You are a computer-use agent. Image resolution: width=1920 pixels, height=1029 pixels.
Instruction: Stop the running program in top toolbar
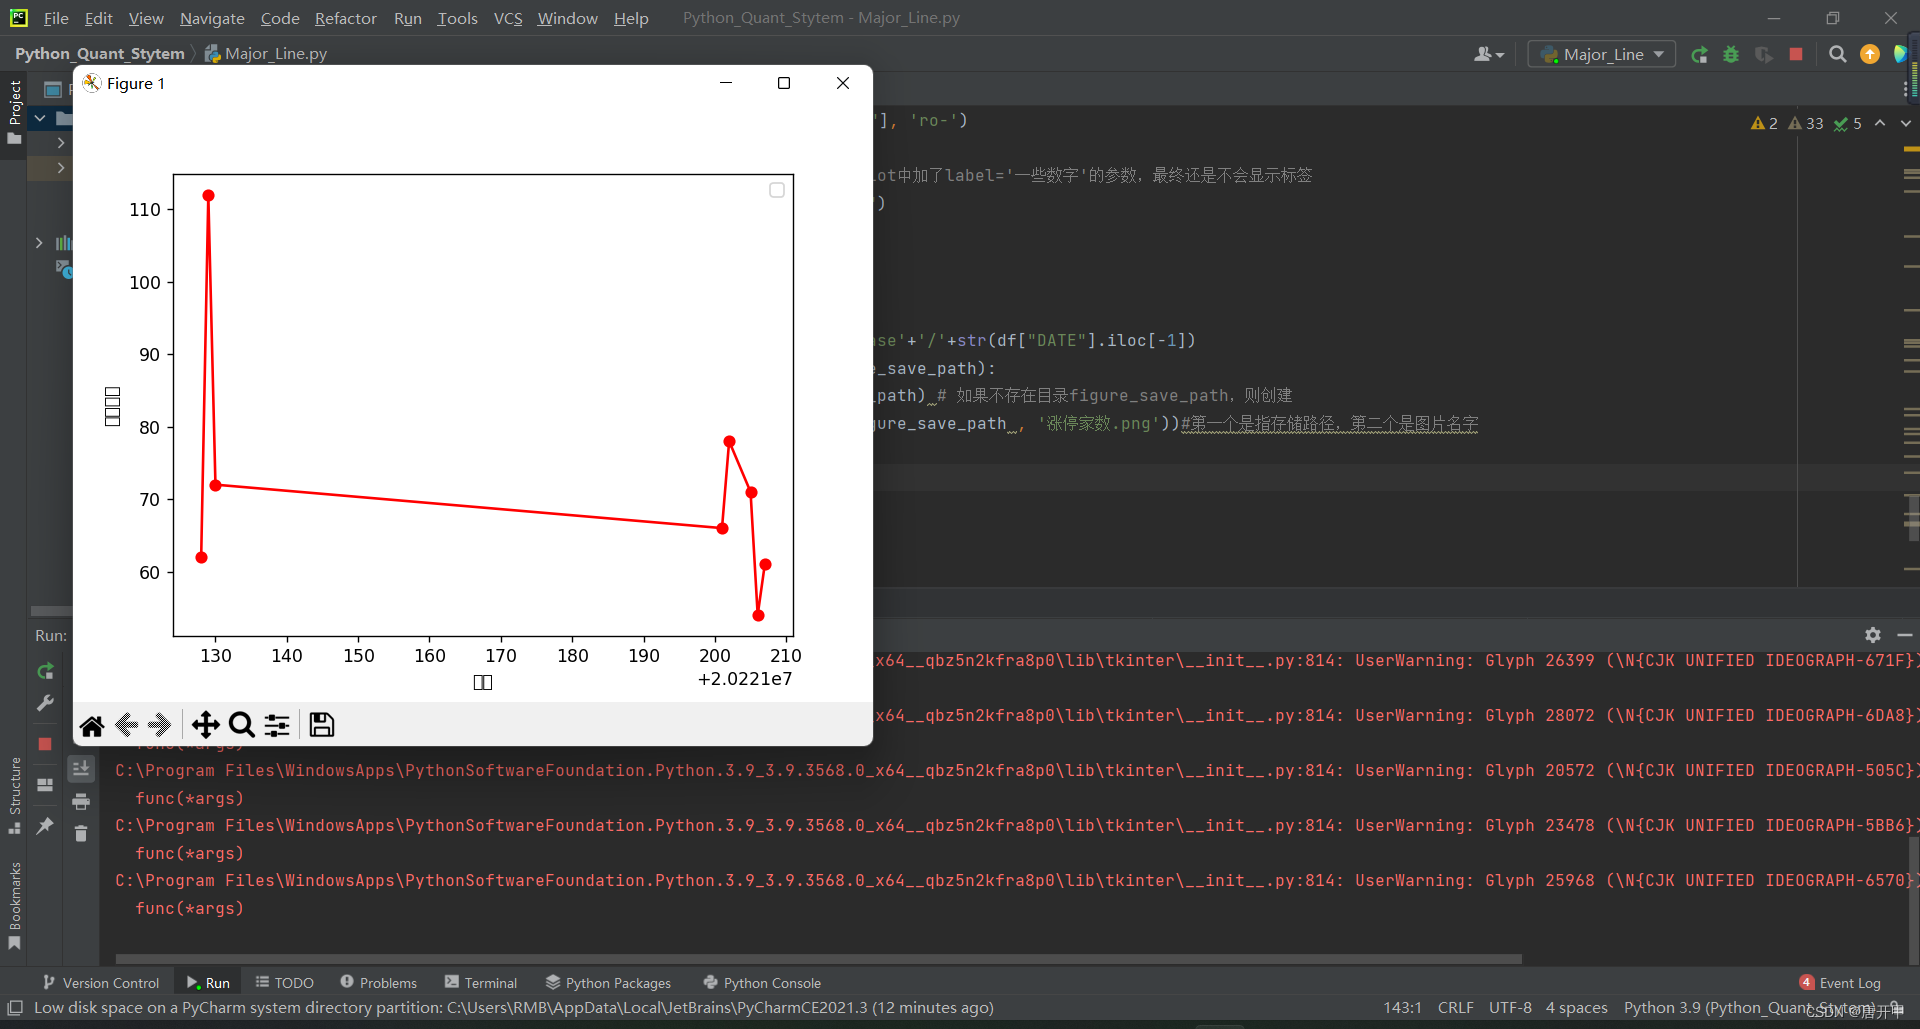point(1796,54)
